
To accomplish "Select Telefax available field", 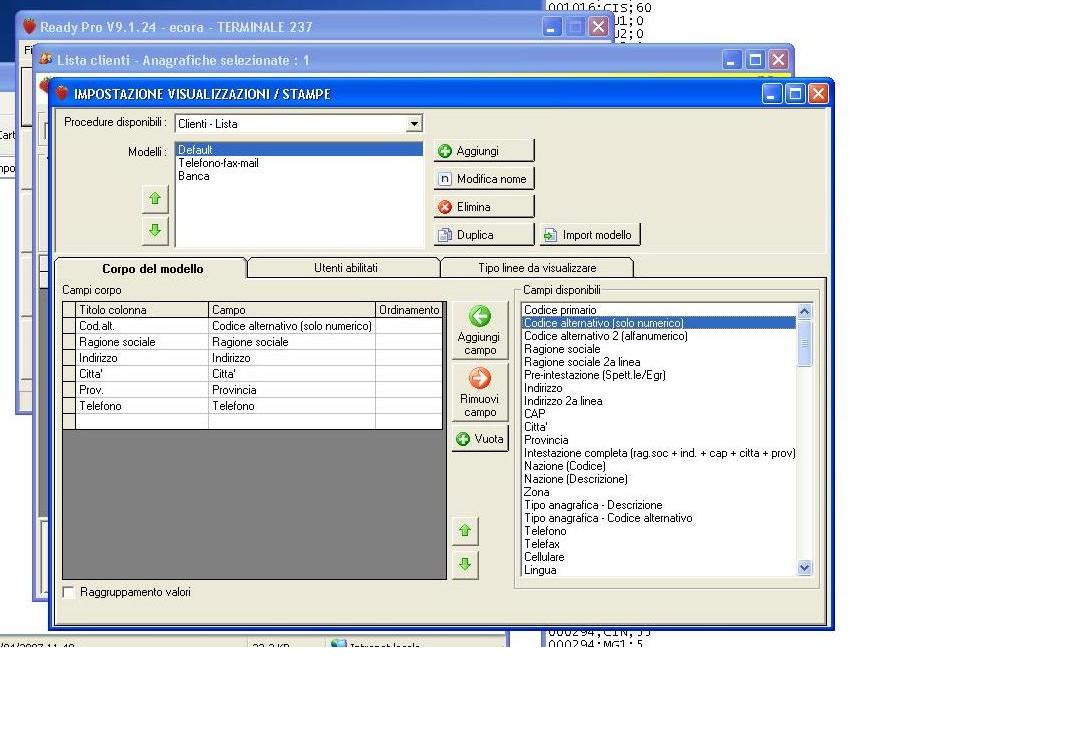I will pyautogui.click(x=658, y=544).
